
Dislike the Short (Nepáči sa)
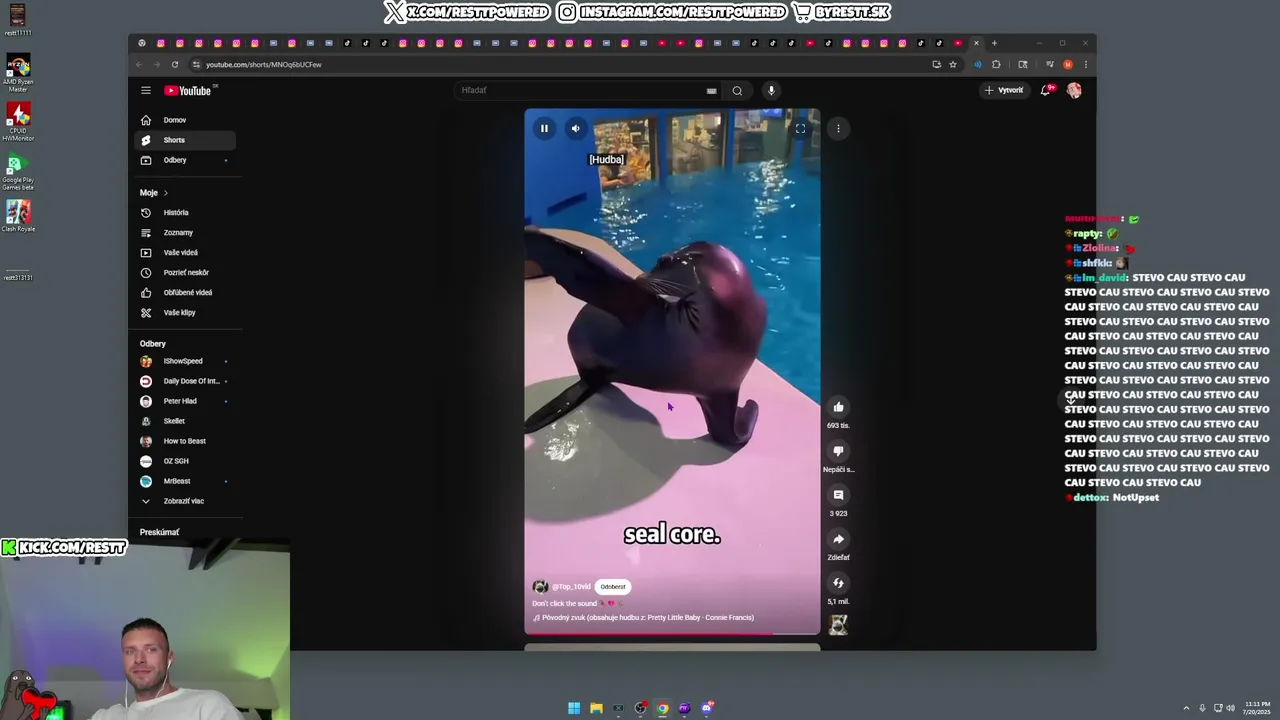pos(838,451)
